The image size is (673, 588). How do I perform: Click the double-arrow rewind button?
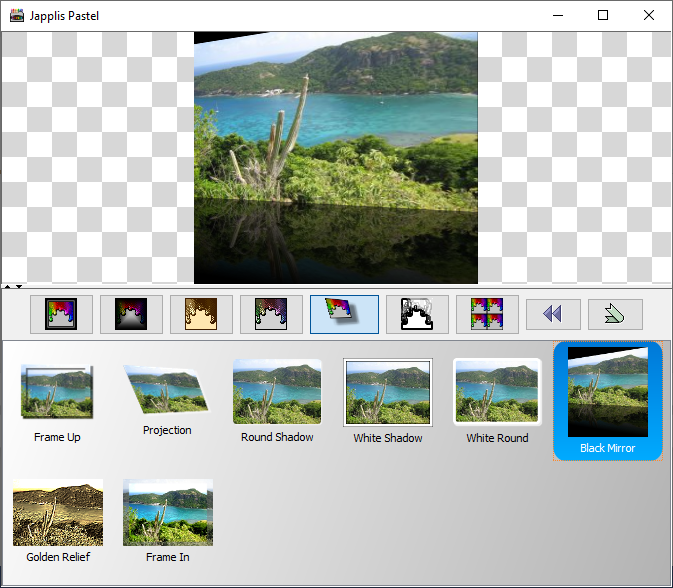coord(553,314)
